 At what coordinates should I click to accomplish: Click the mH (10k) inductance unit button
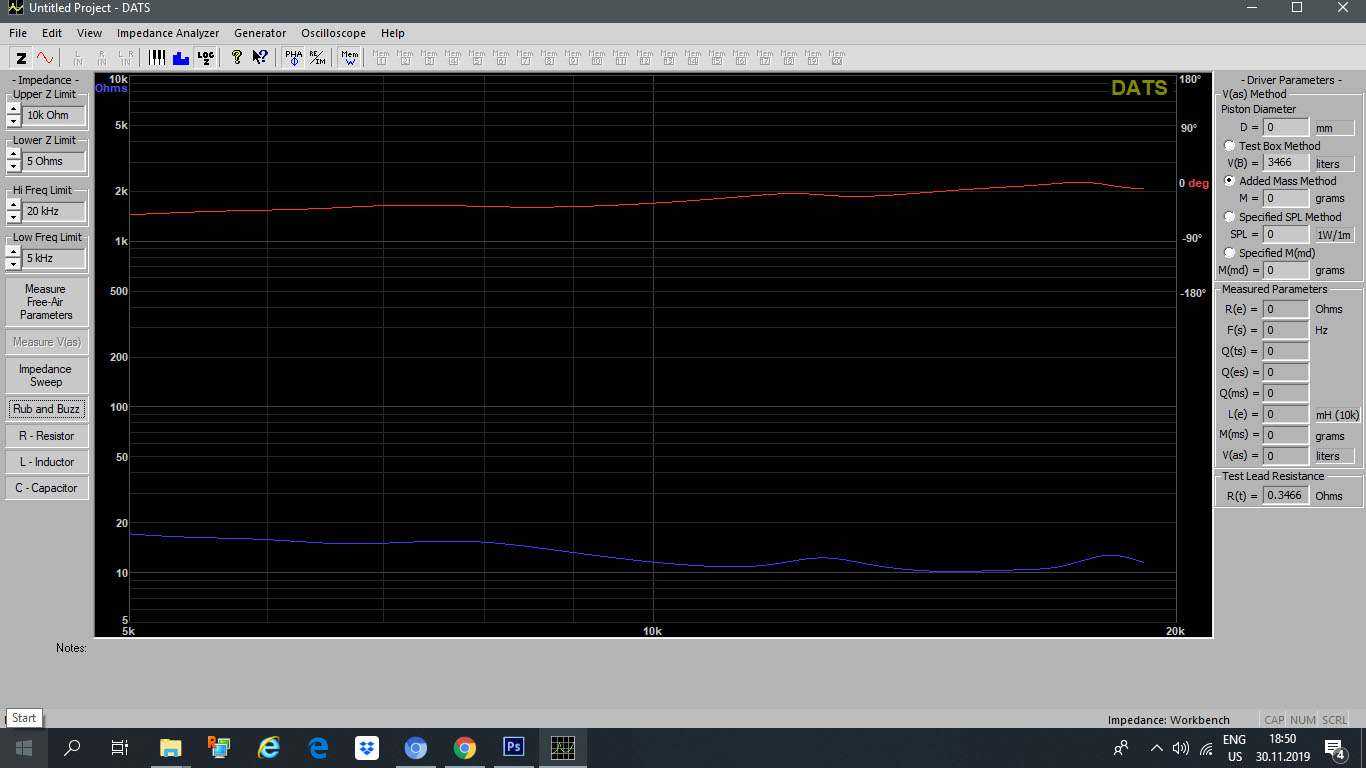(1337, 415)
